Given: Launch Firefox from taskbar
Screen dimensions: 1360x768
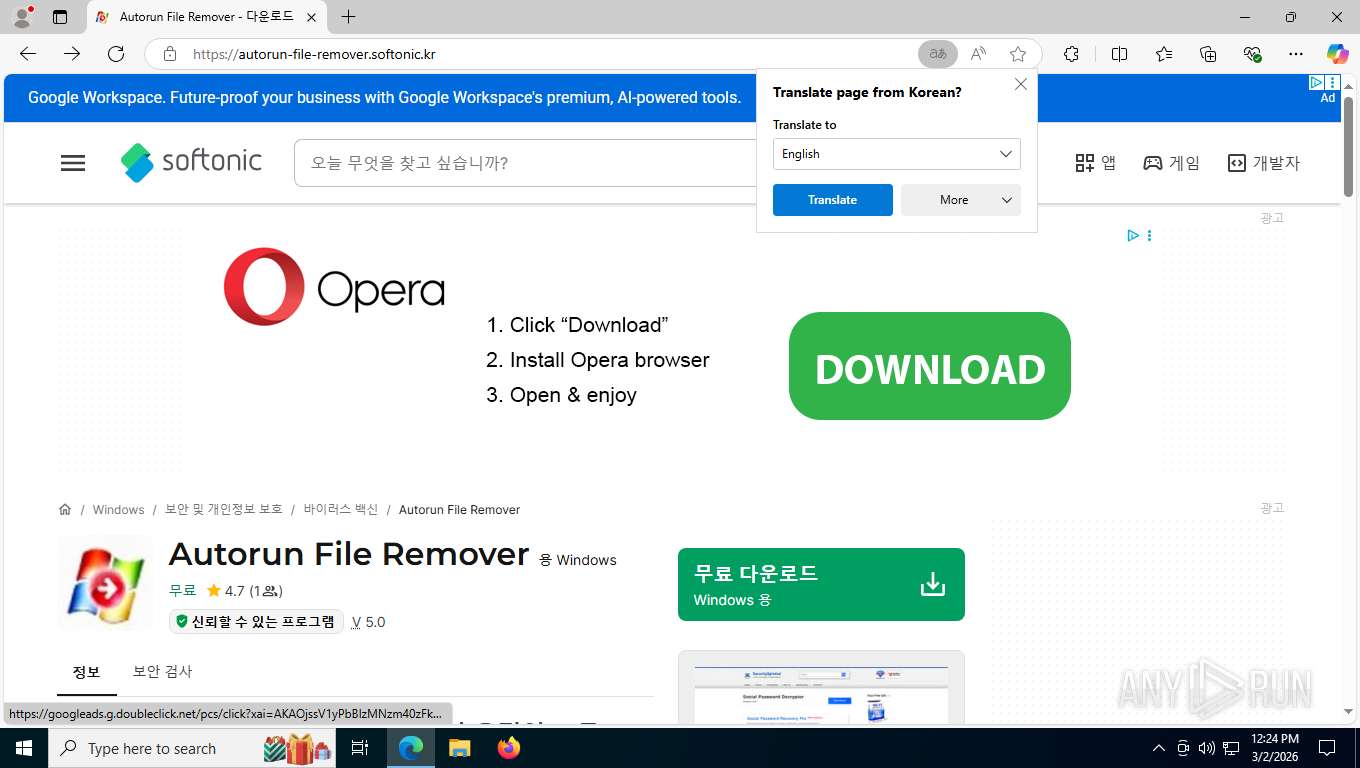Looking at the screenshot, I should [x=509, y=748].
